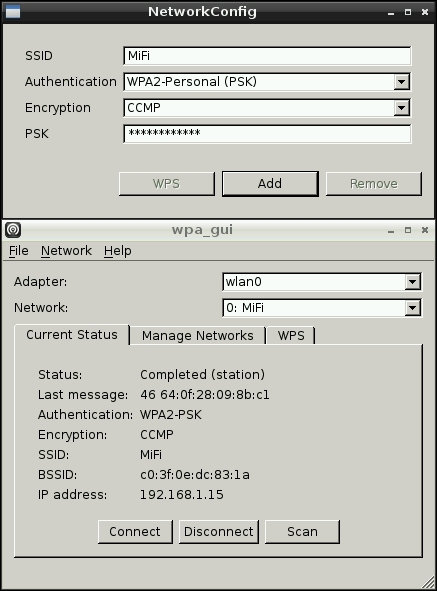
Task: Click the NetworkConfig window menu icon
Action: (13, 12)
